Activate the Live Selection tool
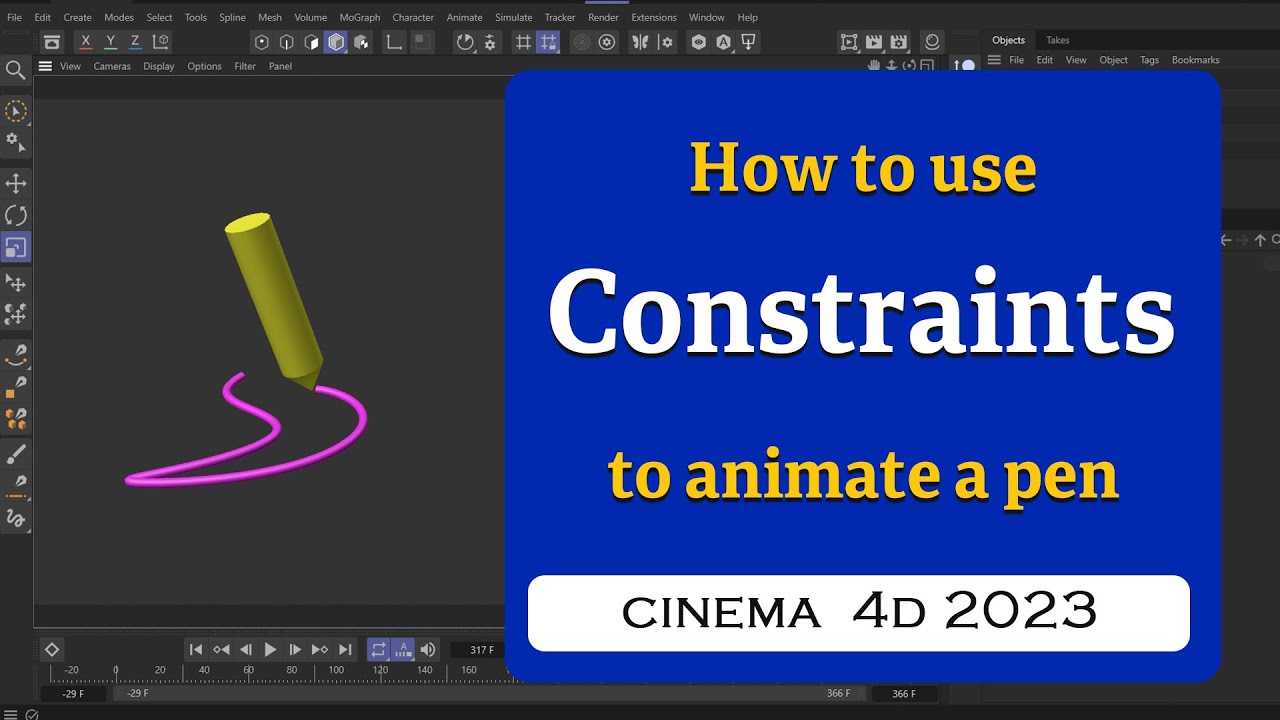This screenshot has width=1280, height=720. [x=15, y=110]
